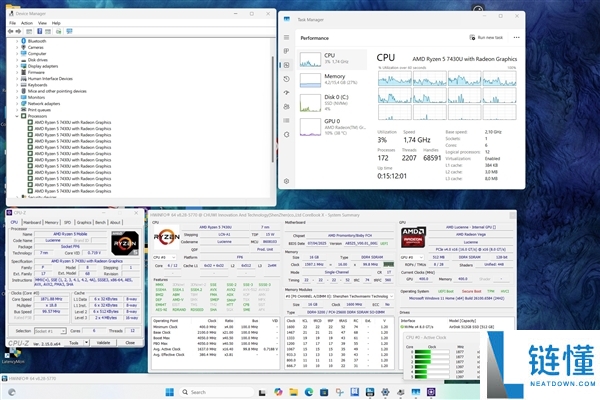Open Help menu in Device Manager
This screenshot has width=600, height=400.
[x=56, y=23]
